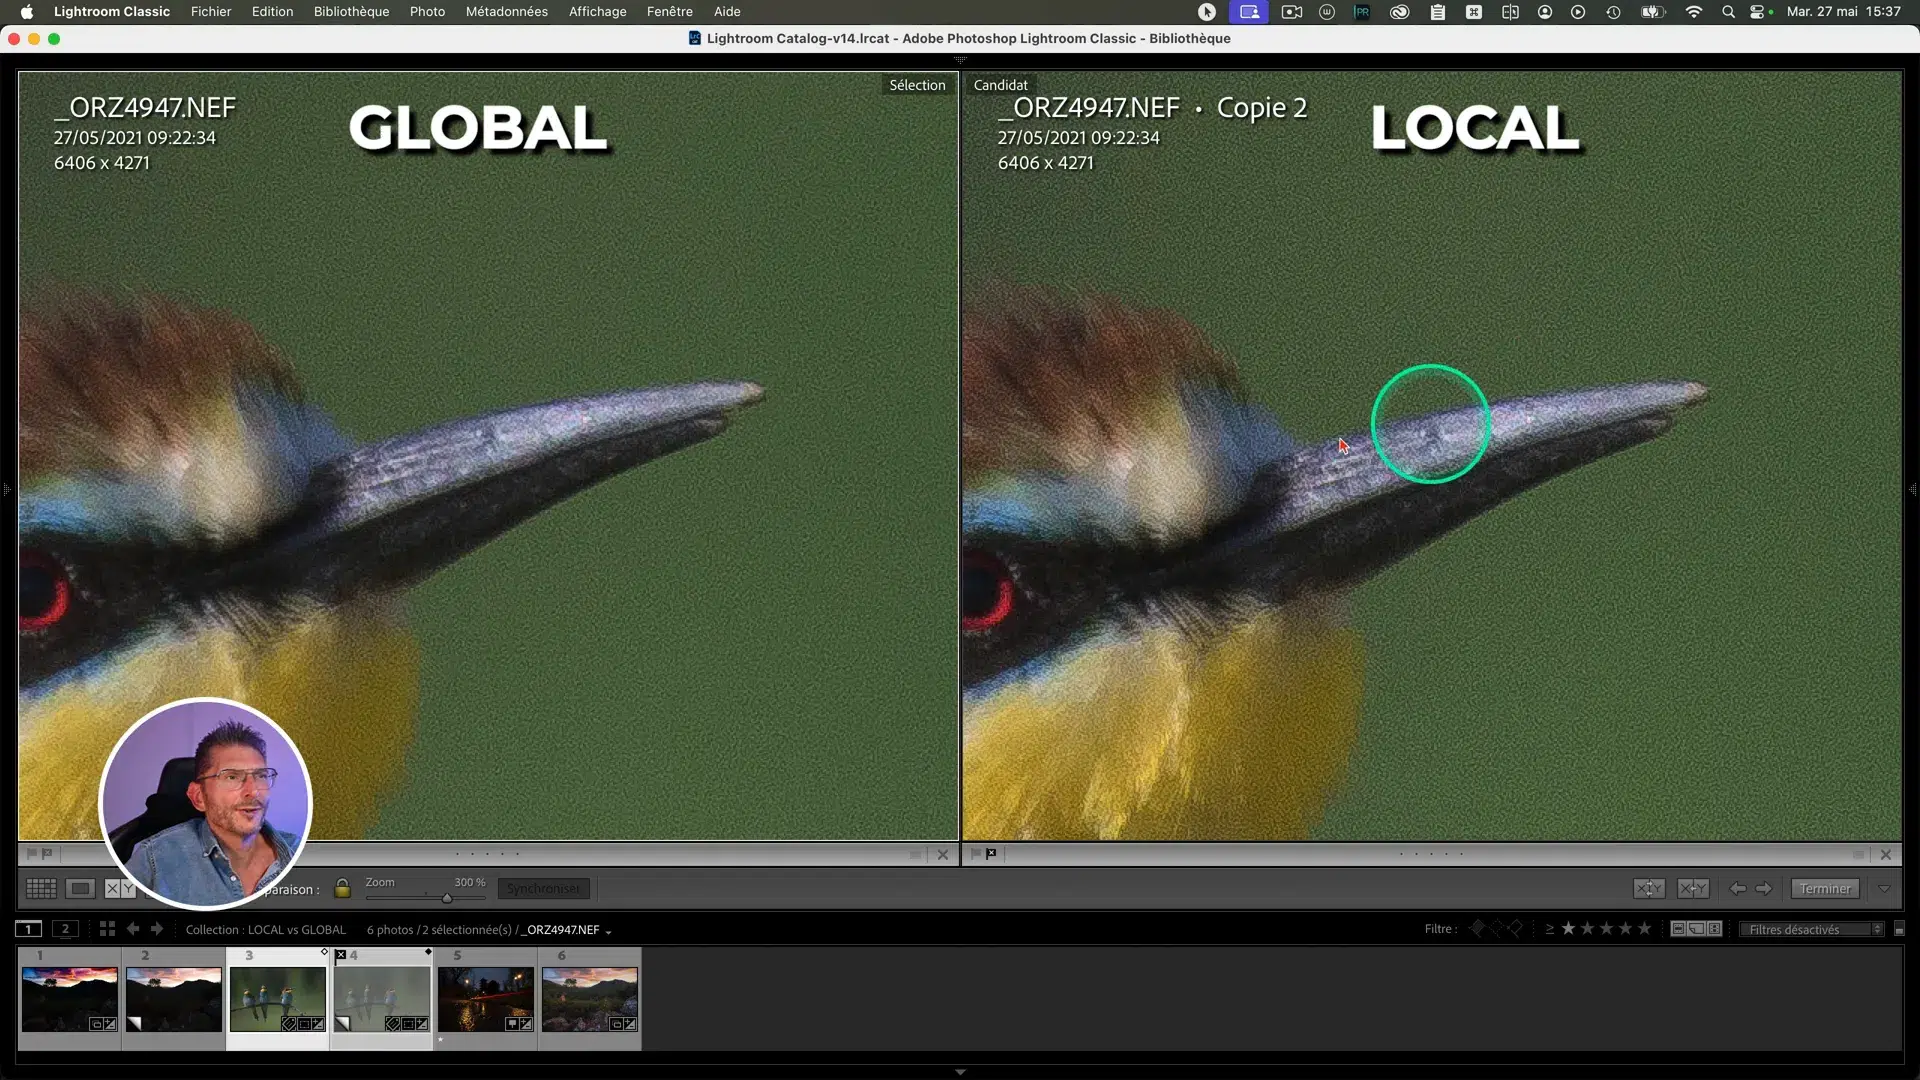Click Collection : LOCAL vs GLOBAL text
Viewport: 1920px width, 1080px height.
(265, 930)
